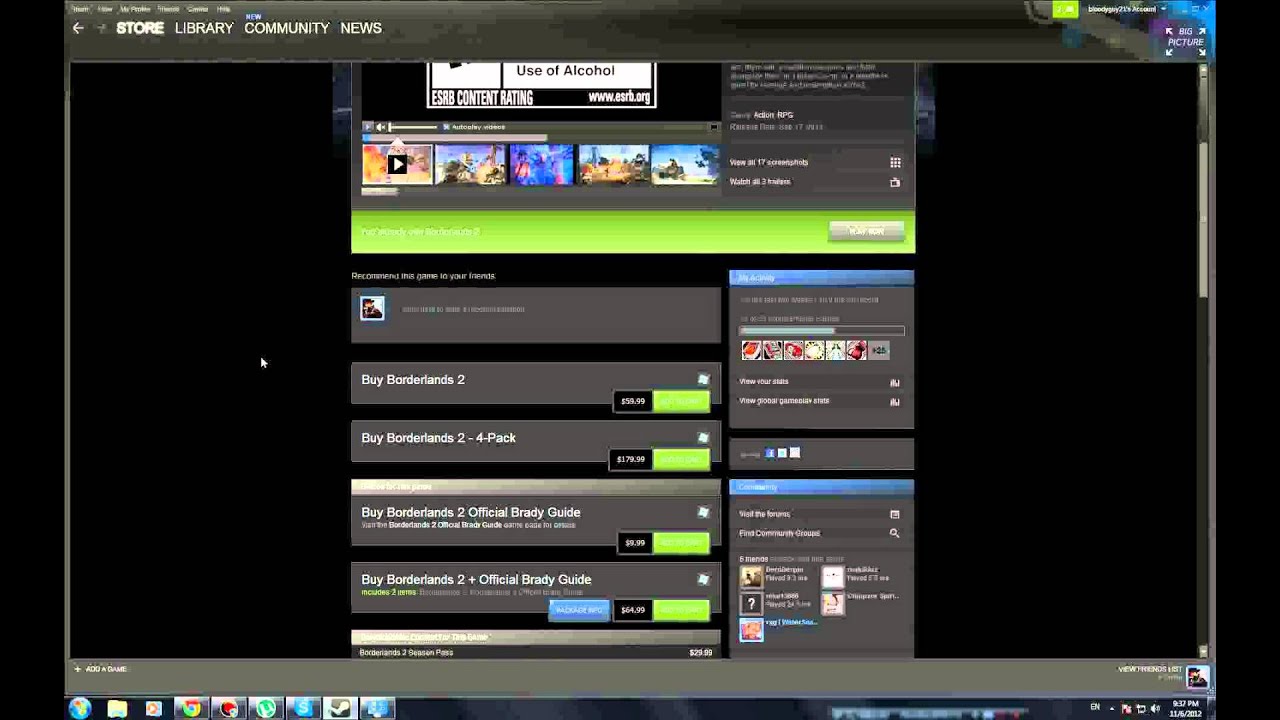Click the forums icon in Community panel

(895, 514)
